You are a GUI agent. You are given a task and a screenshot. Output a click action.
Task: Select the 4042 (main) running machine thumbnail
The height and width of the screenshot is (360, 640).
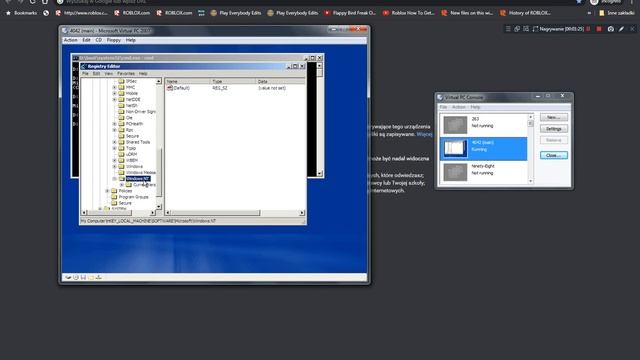coord(455,149)
